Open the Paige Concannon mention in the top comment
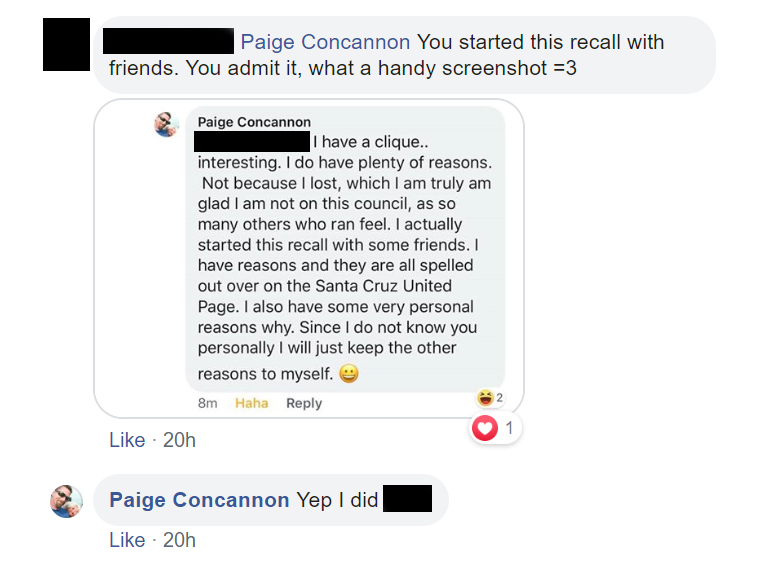 pyautogui.click(x=325, y=42)
